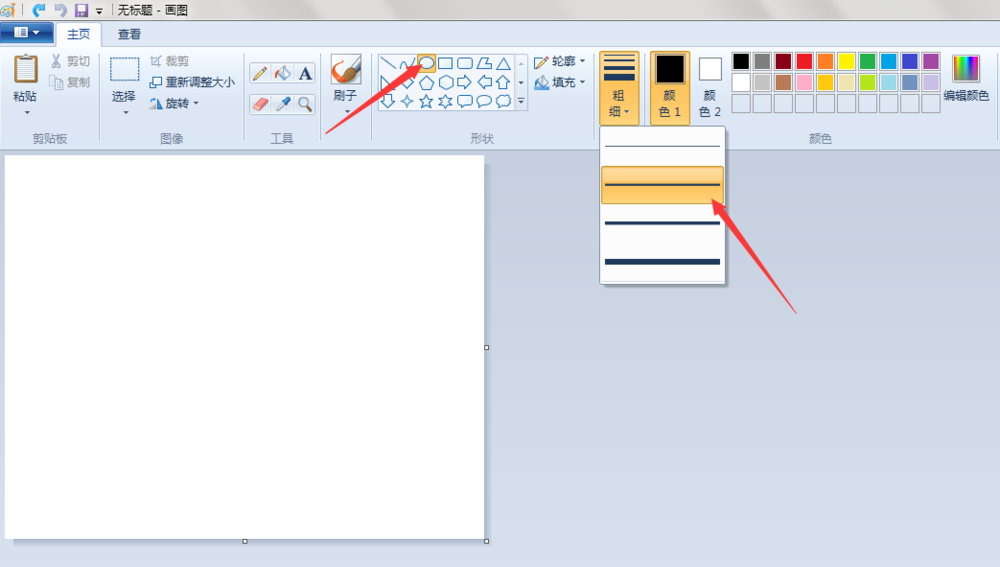1000x567 pixels.
Task: Click the Brush tool icon
Action: (346, 70)
